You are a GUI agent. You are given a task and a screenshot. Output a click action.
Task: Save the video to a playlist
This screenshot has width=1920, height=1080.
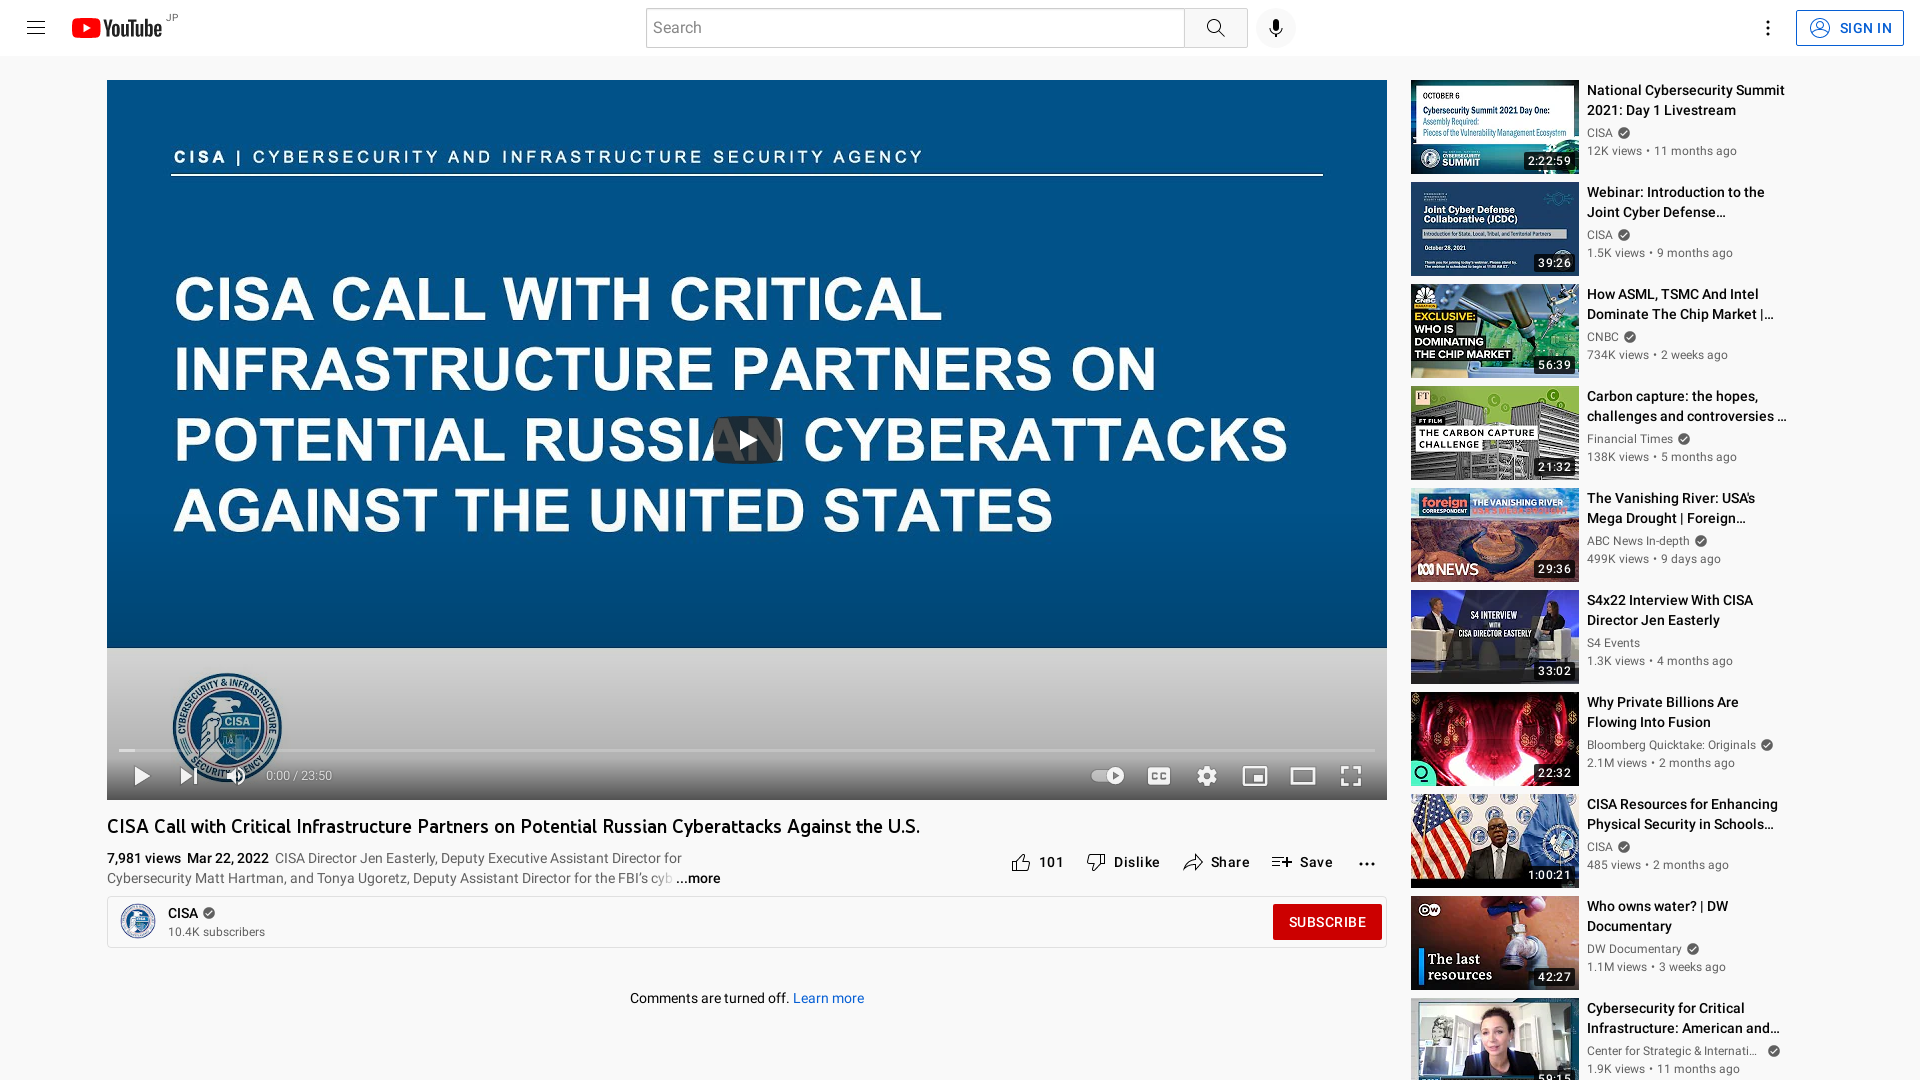click(x=1302, y=863)
